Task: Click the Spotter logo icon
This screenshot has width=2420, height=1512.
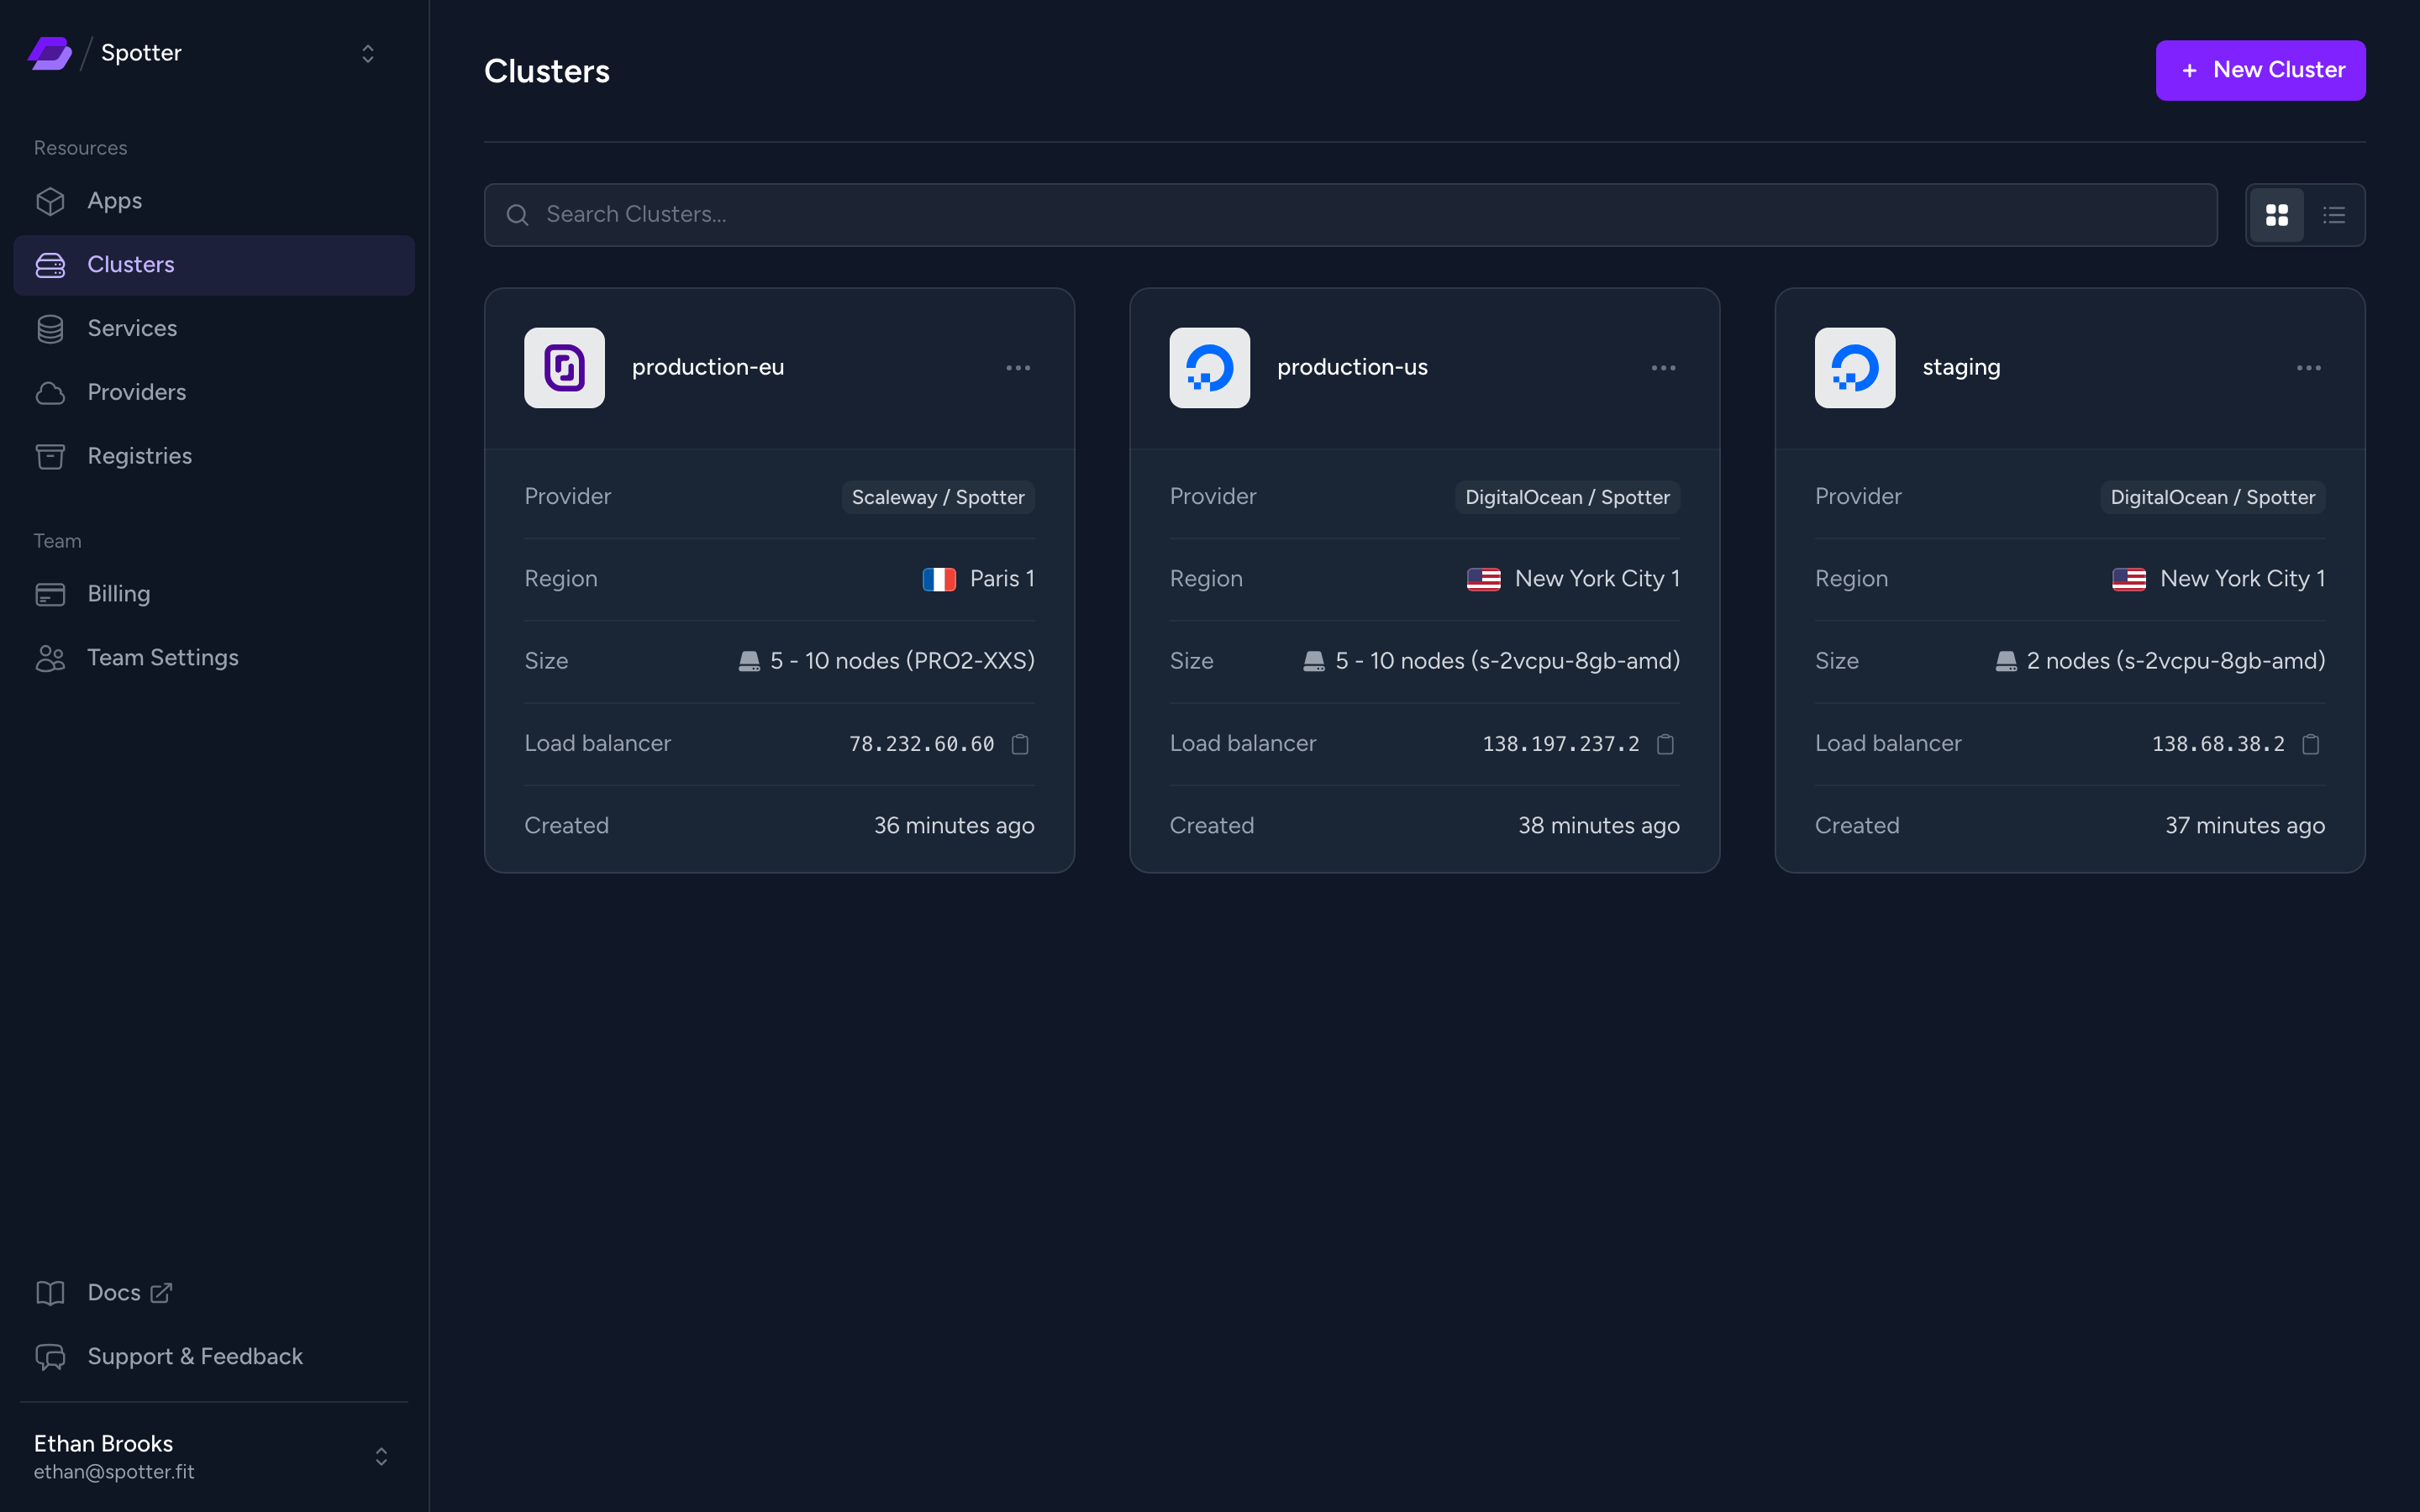Action: (49, 53)
